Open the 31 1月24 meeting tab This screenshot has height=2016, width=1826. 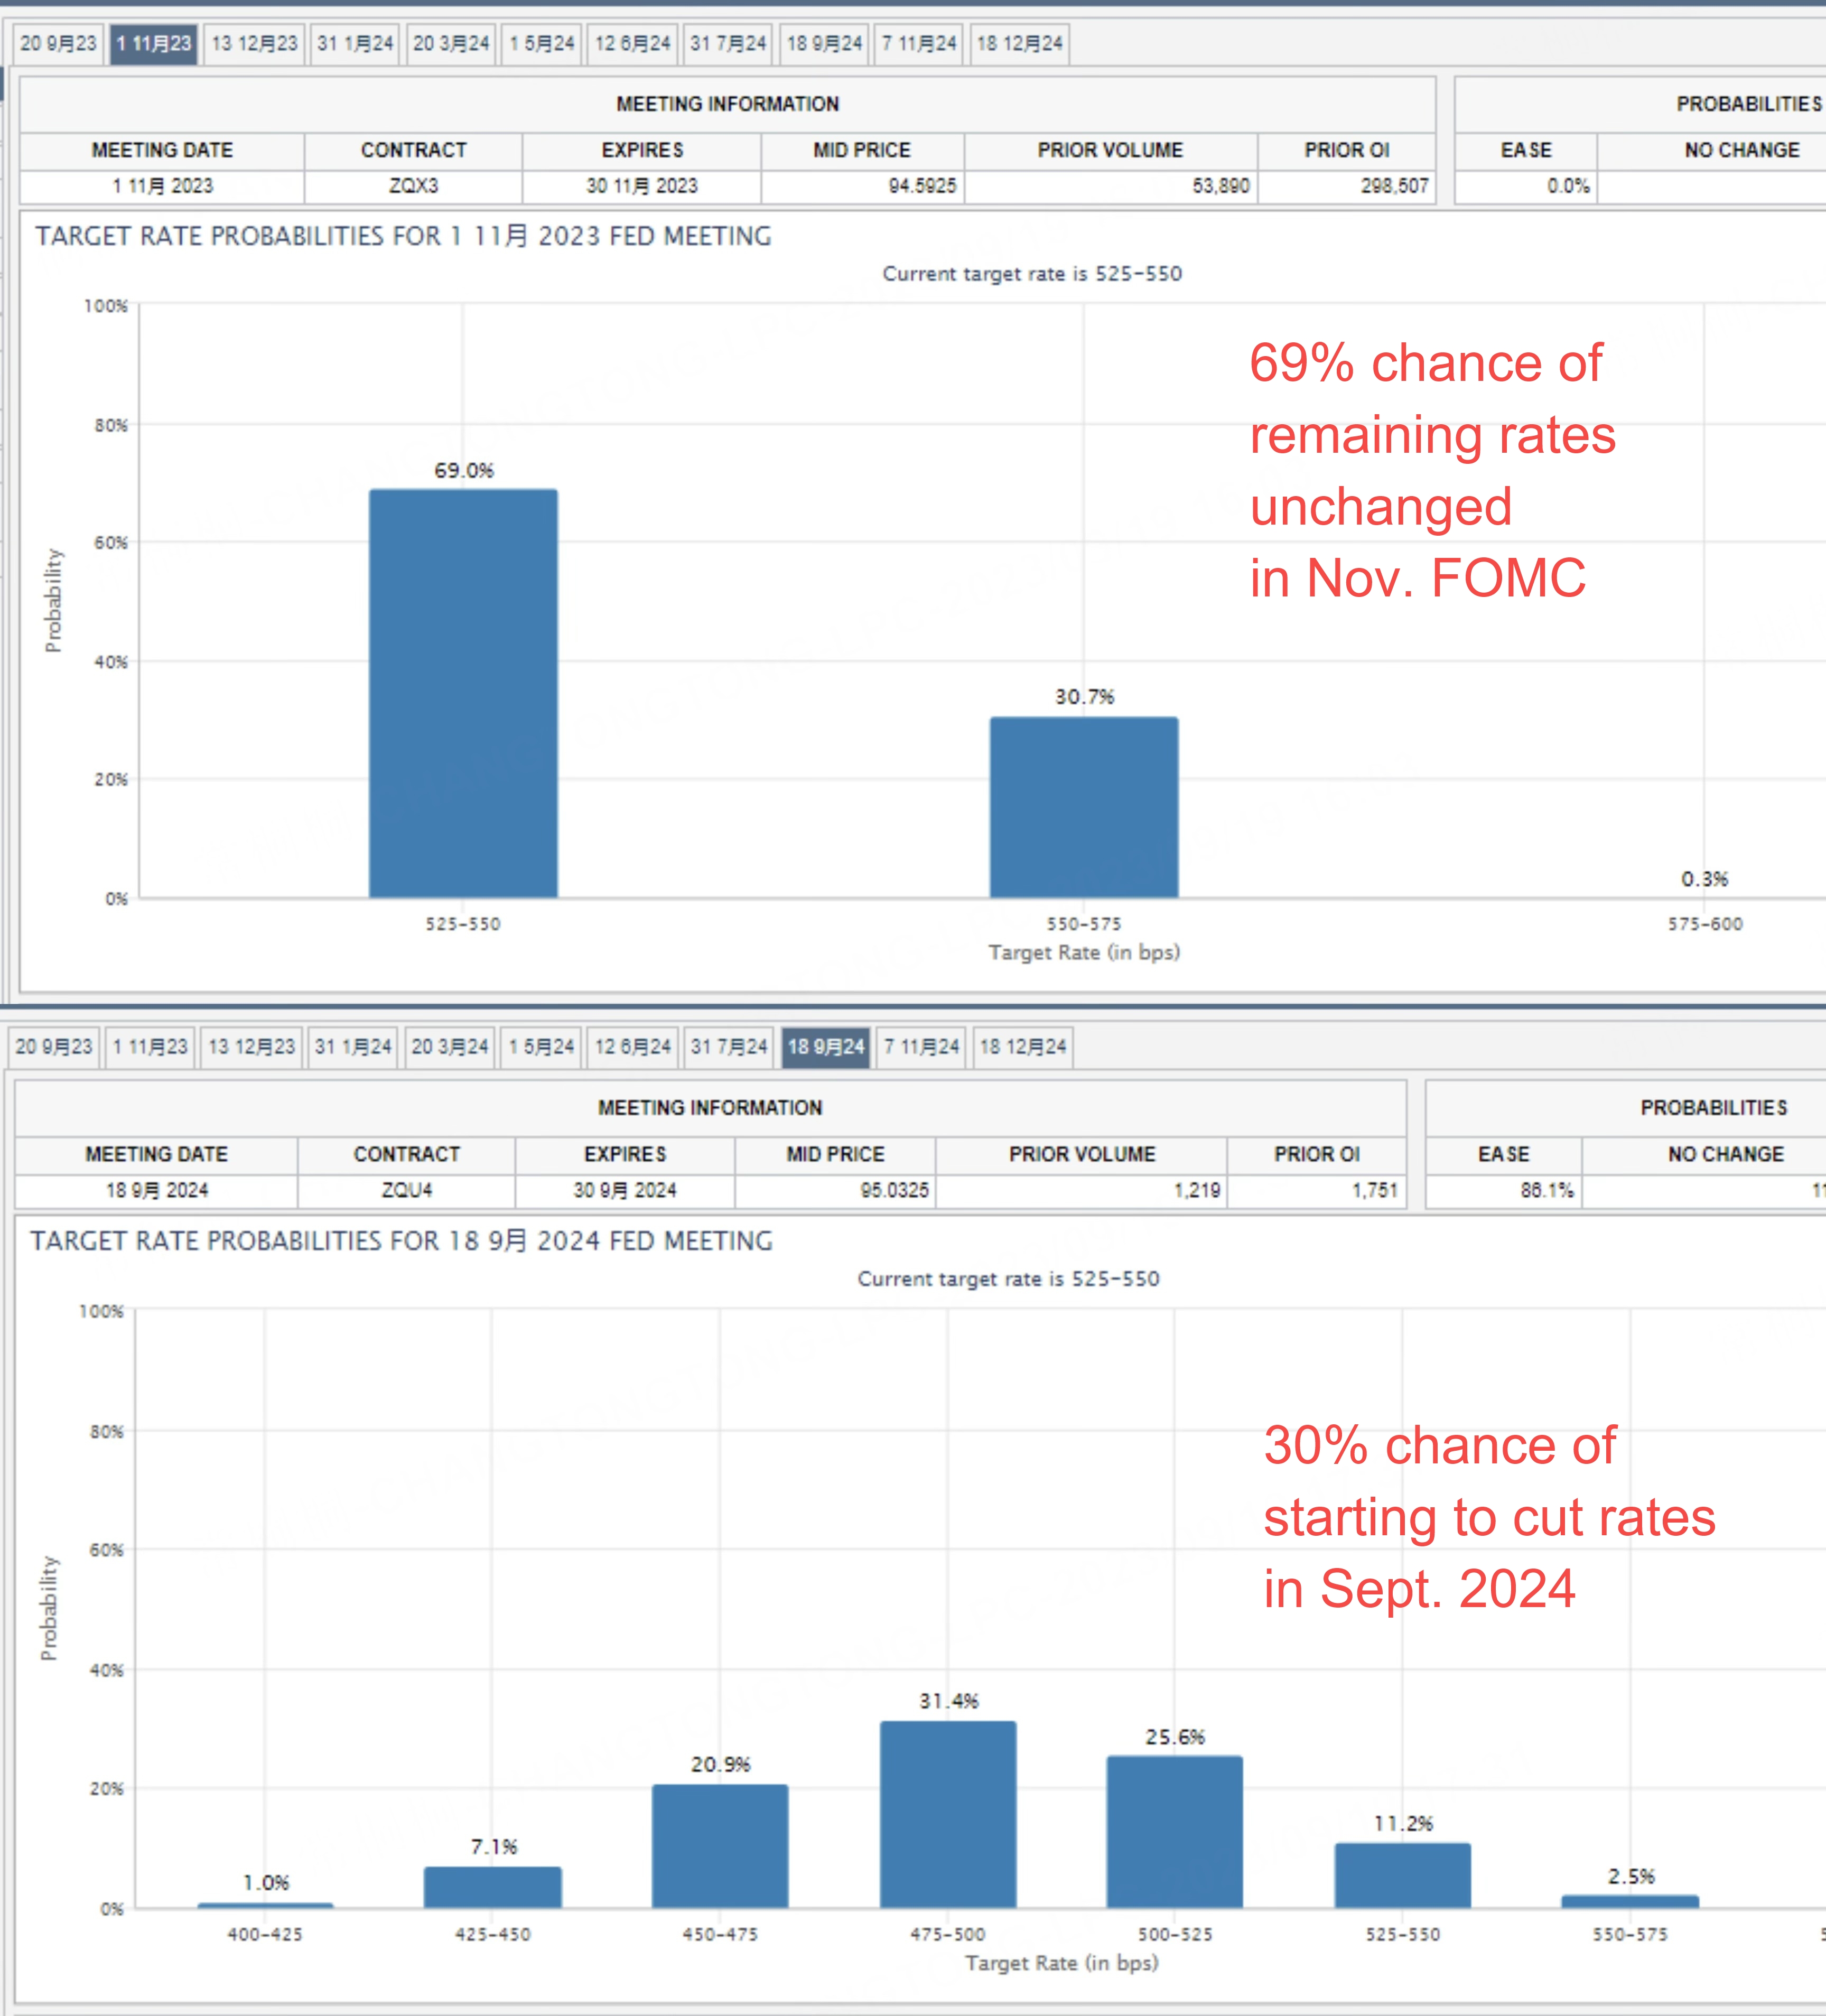pos(353,43)
